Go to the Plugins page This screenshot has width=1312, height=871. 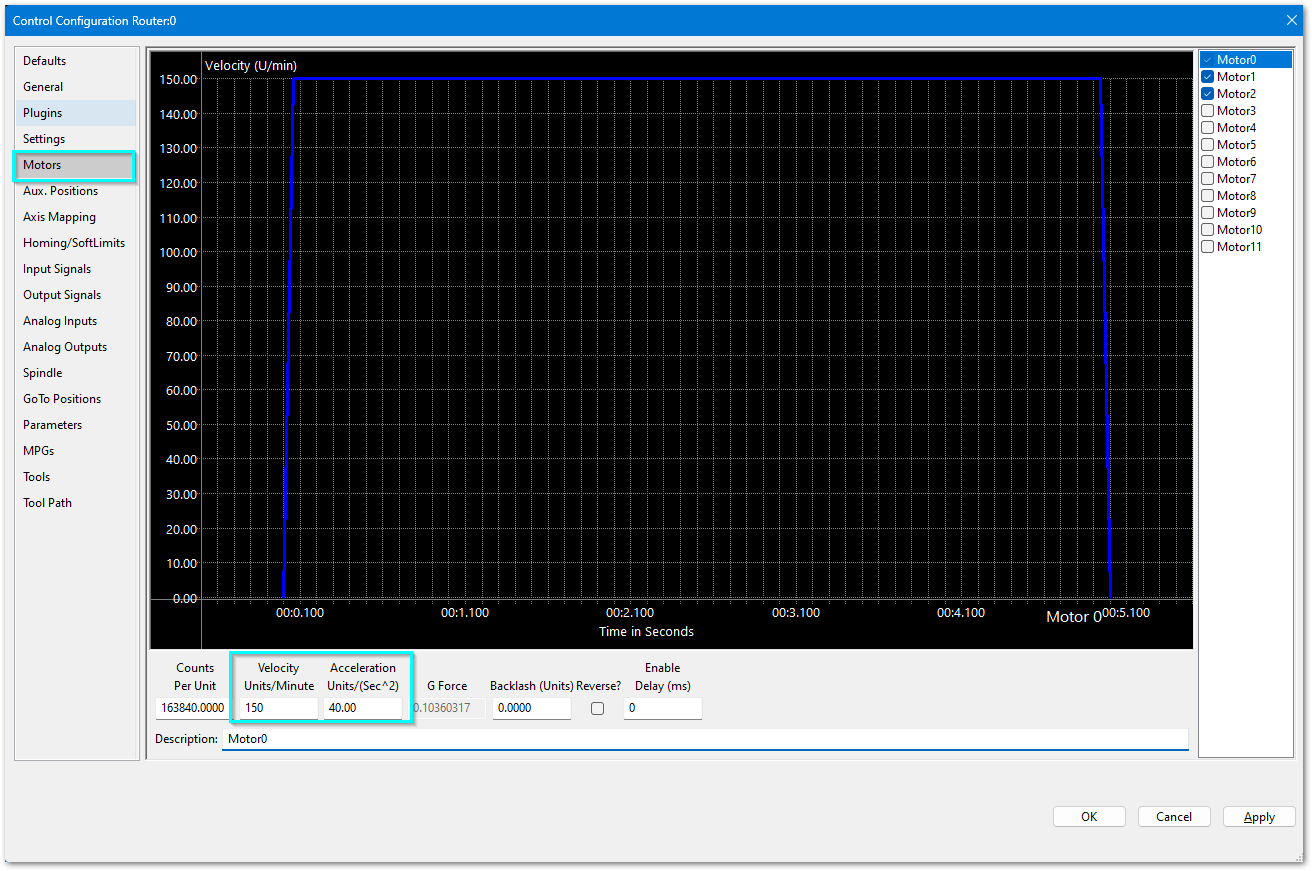(x=43, y=113)
